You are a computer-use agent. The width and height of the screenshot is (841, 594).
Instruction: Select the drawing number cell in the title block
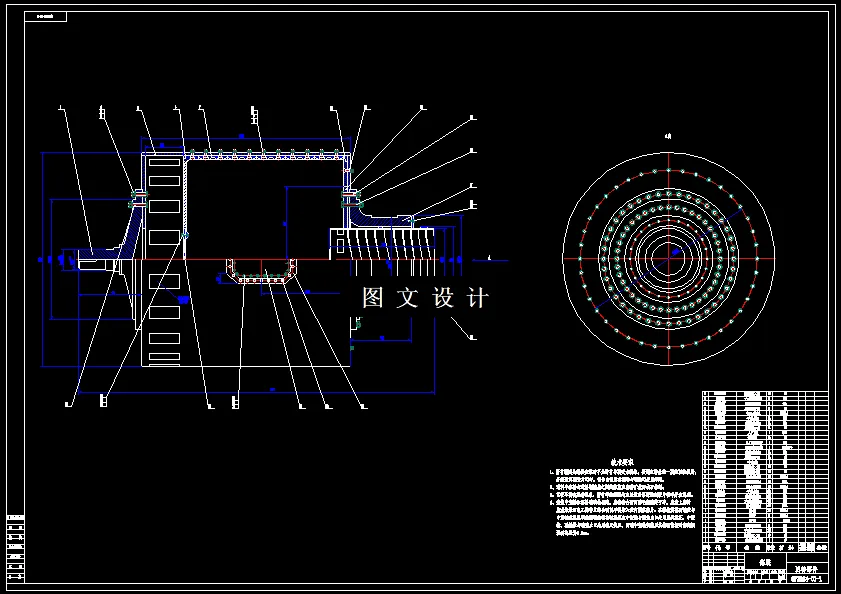806,579
